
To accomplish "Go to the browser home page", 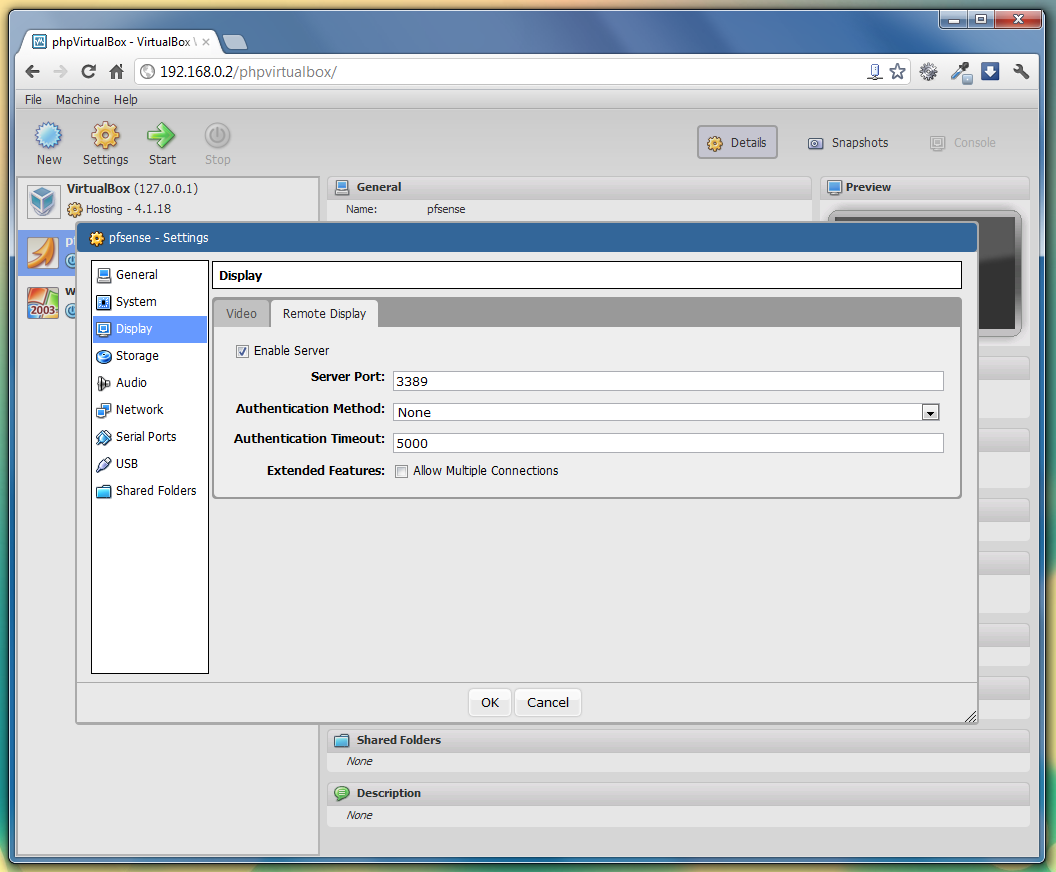I will coord(117,71).
